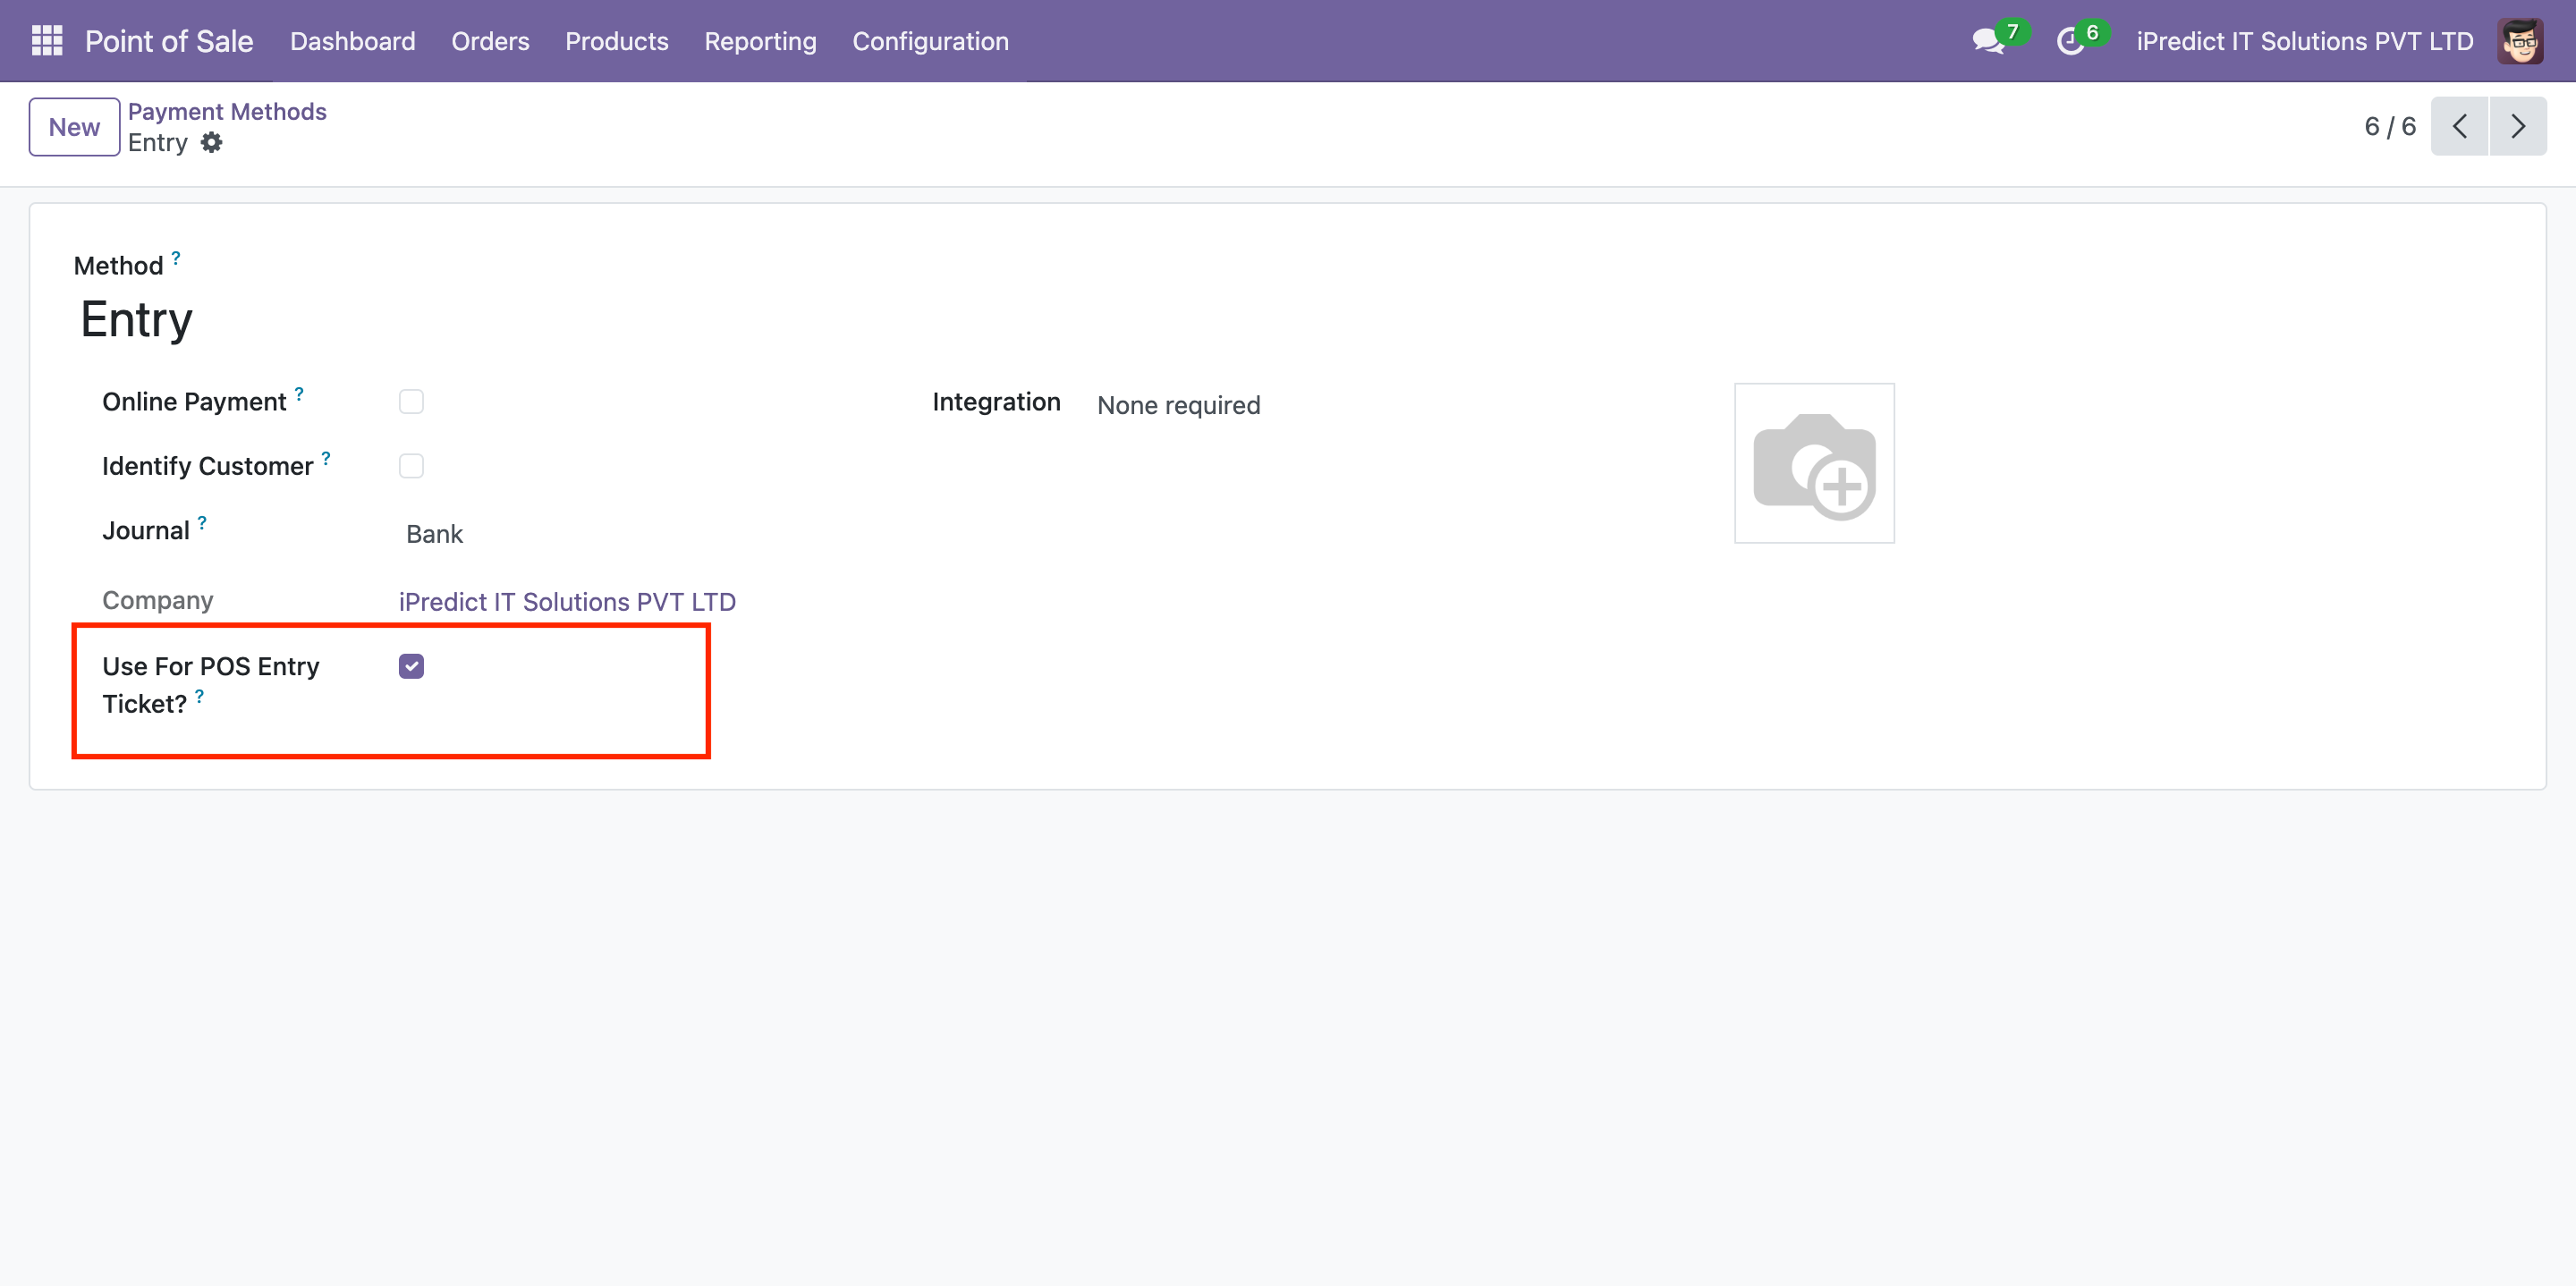Expand the Reporting menu
Viewport: 2576px width, 1286px height.
click(x=759, y=41)
